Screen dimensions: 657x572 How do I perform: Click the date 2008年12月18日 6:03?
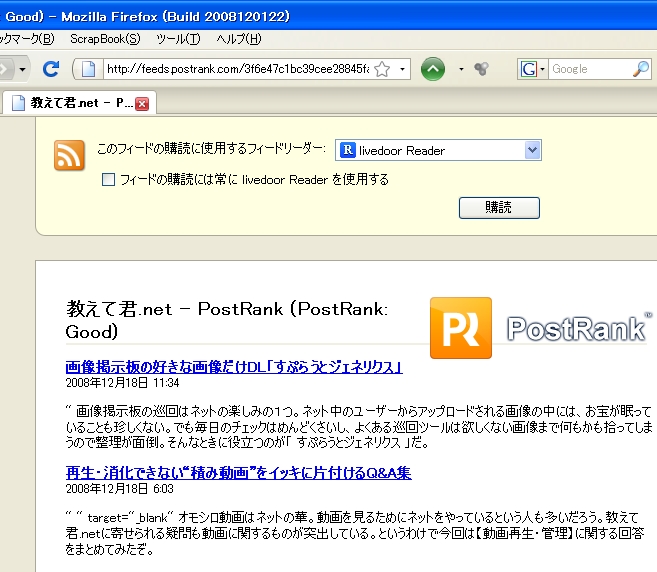coord(119,489)
